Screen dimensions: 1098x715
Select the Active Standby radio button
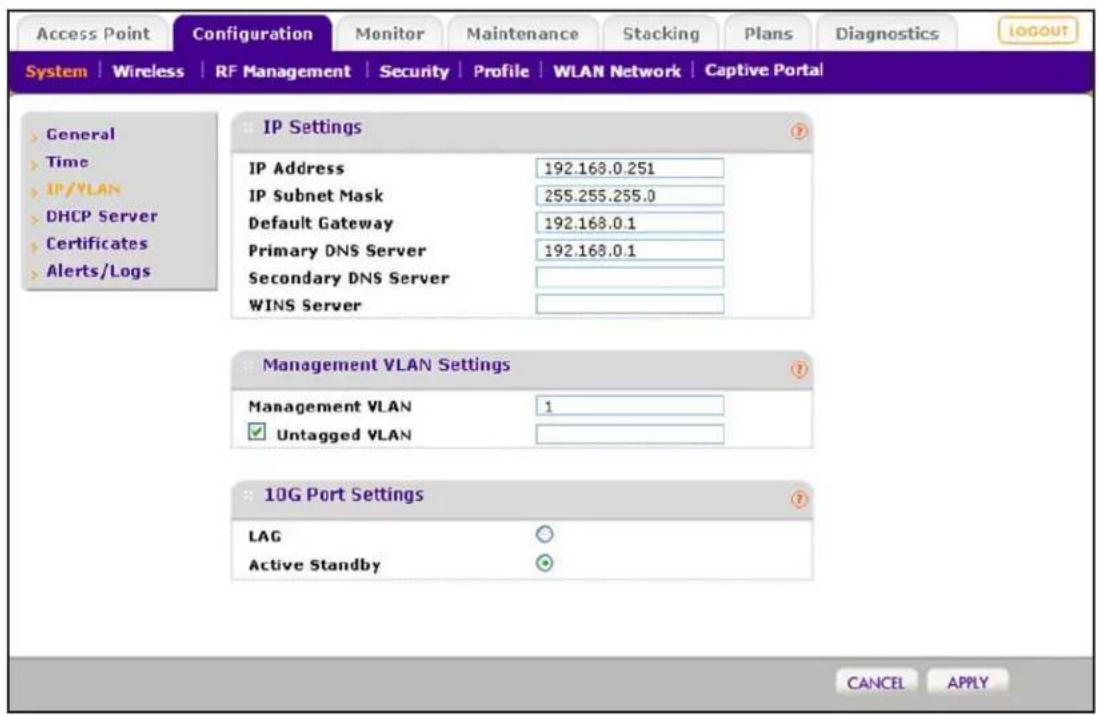pos(544,563)
